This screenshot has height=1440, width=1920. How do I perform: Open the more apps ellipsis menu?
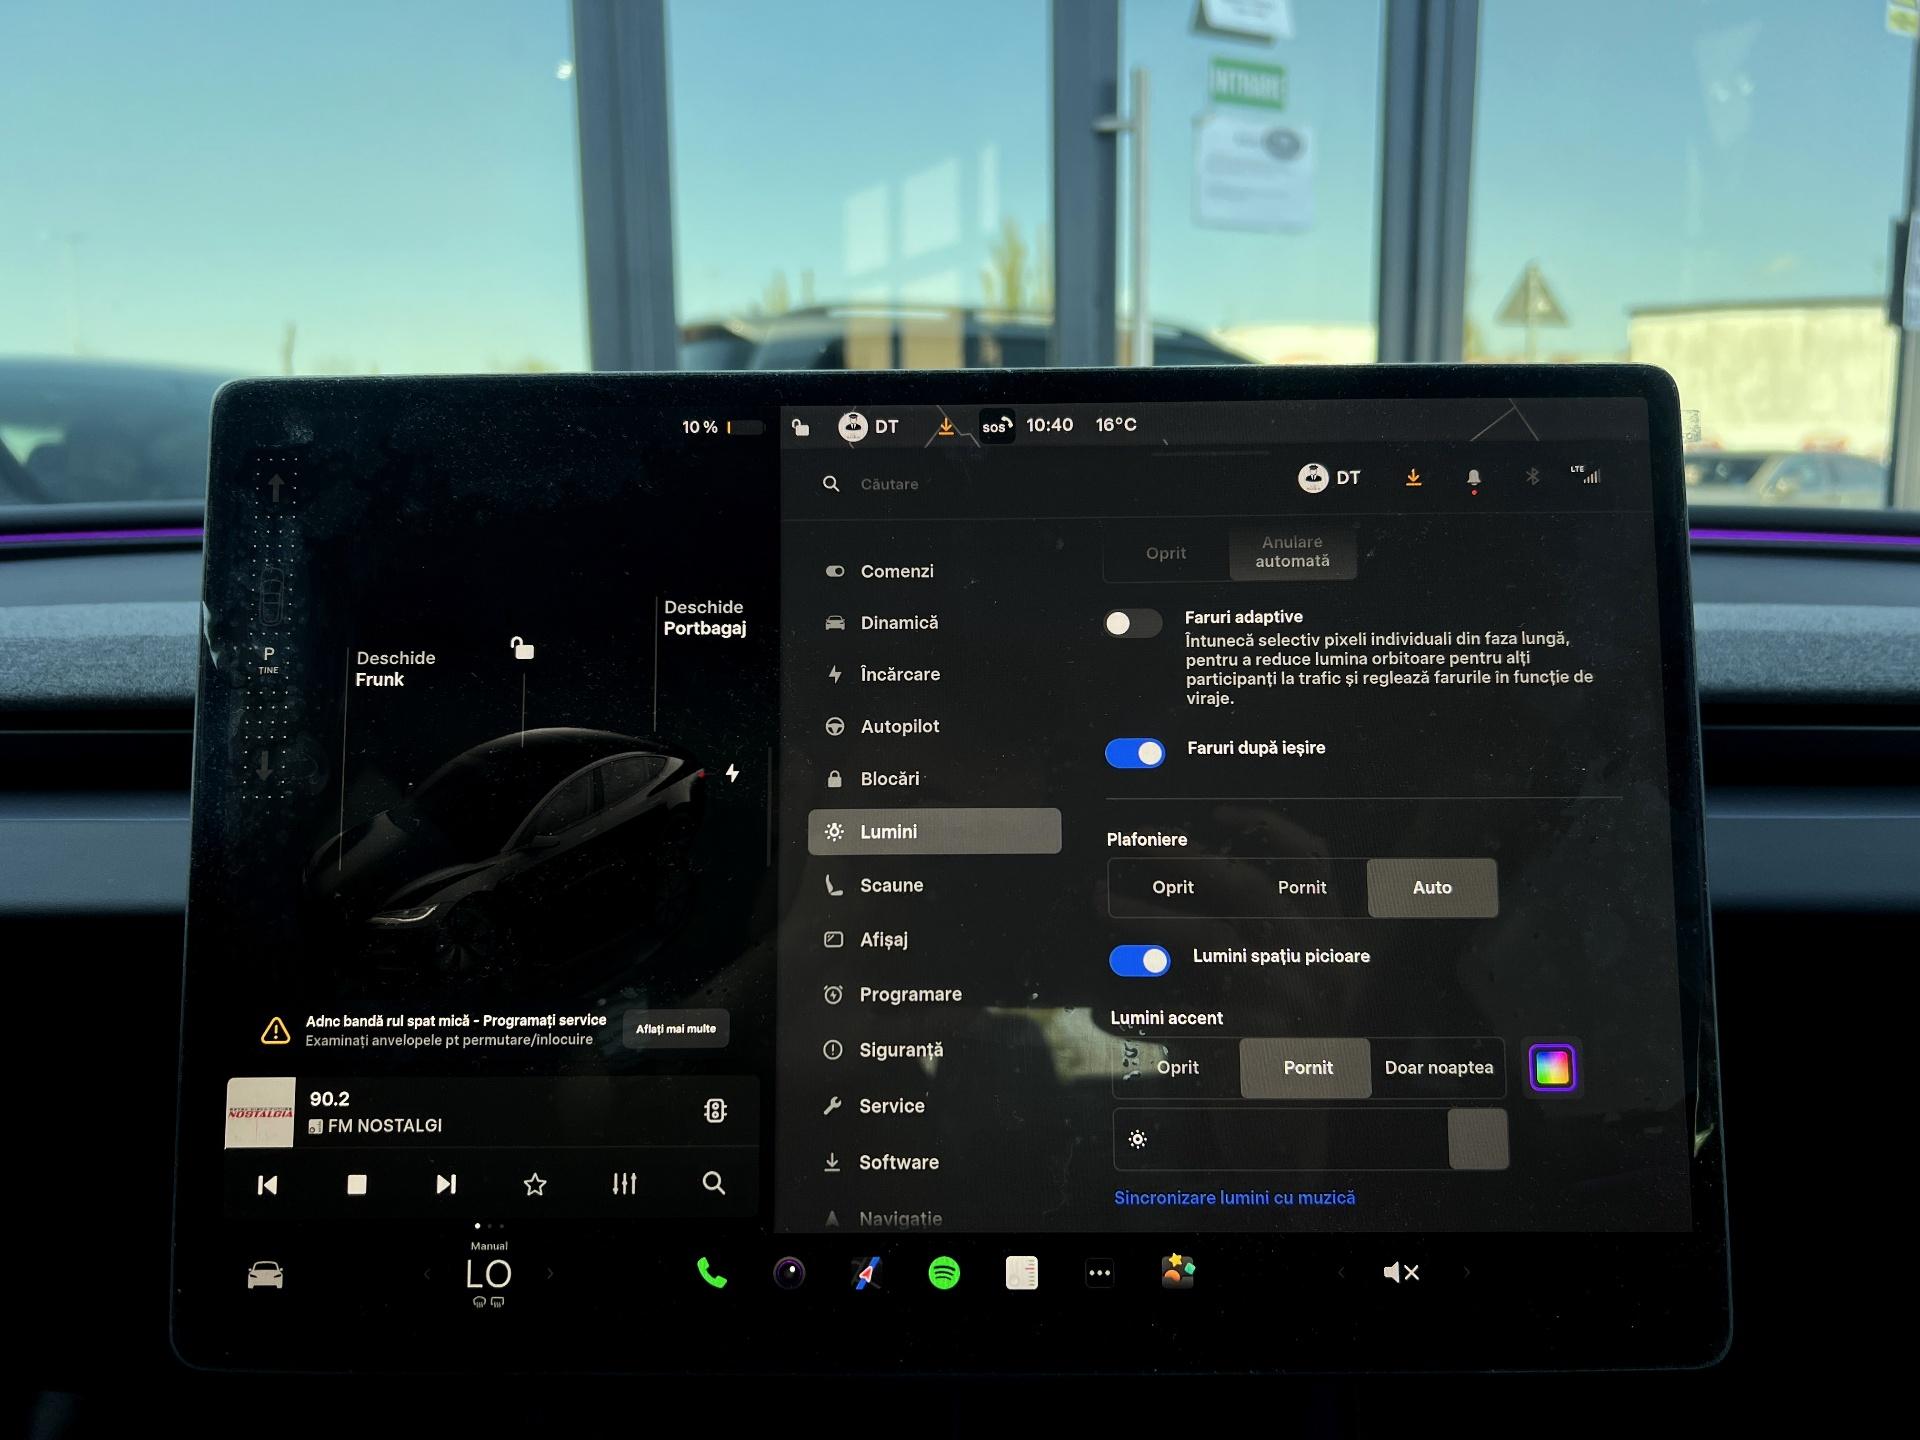point(1099,1273)
